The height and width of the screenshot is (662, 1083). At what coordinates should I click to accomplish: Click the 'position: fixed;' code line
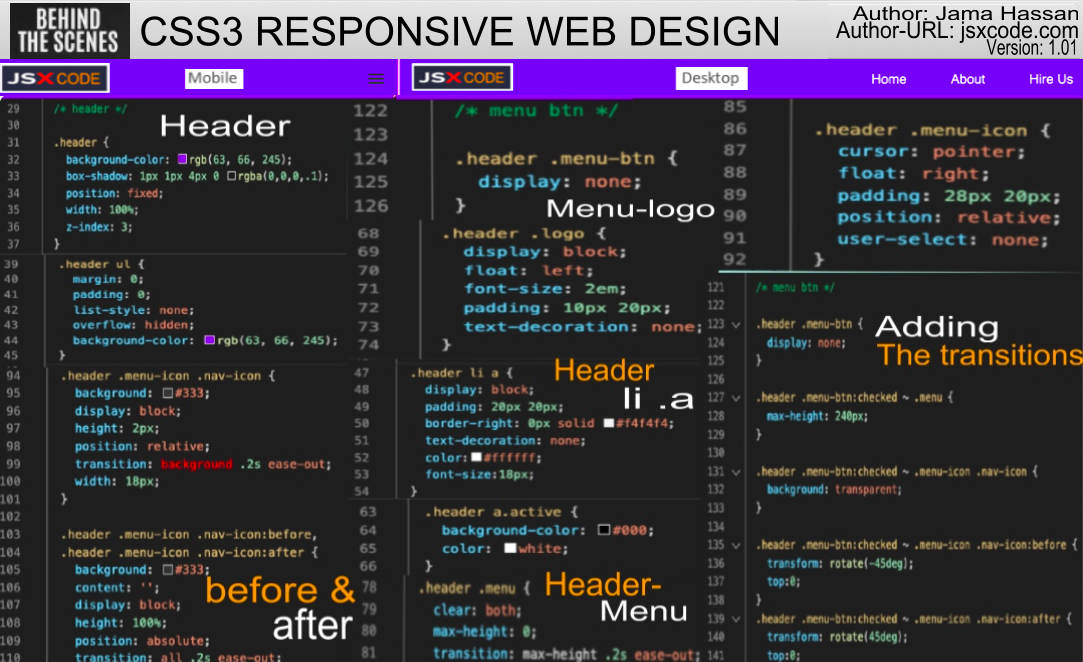click(x=114, y=193)
